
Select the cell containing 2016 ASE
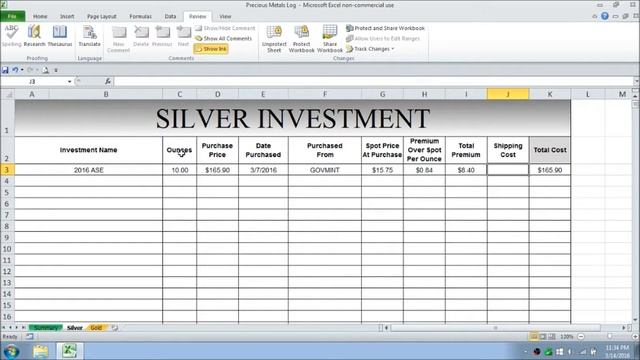pyautogui.click(x=89, y=170)
